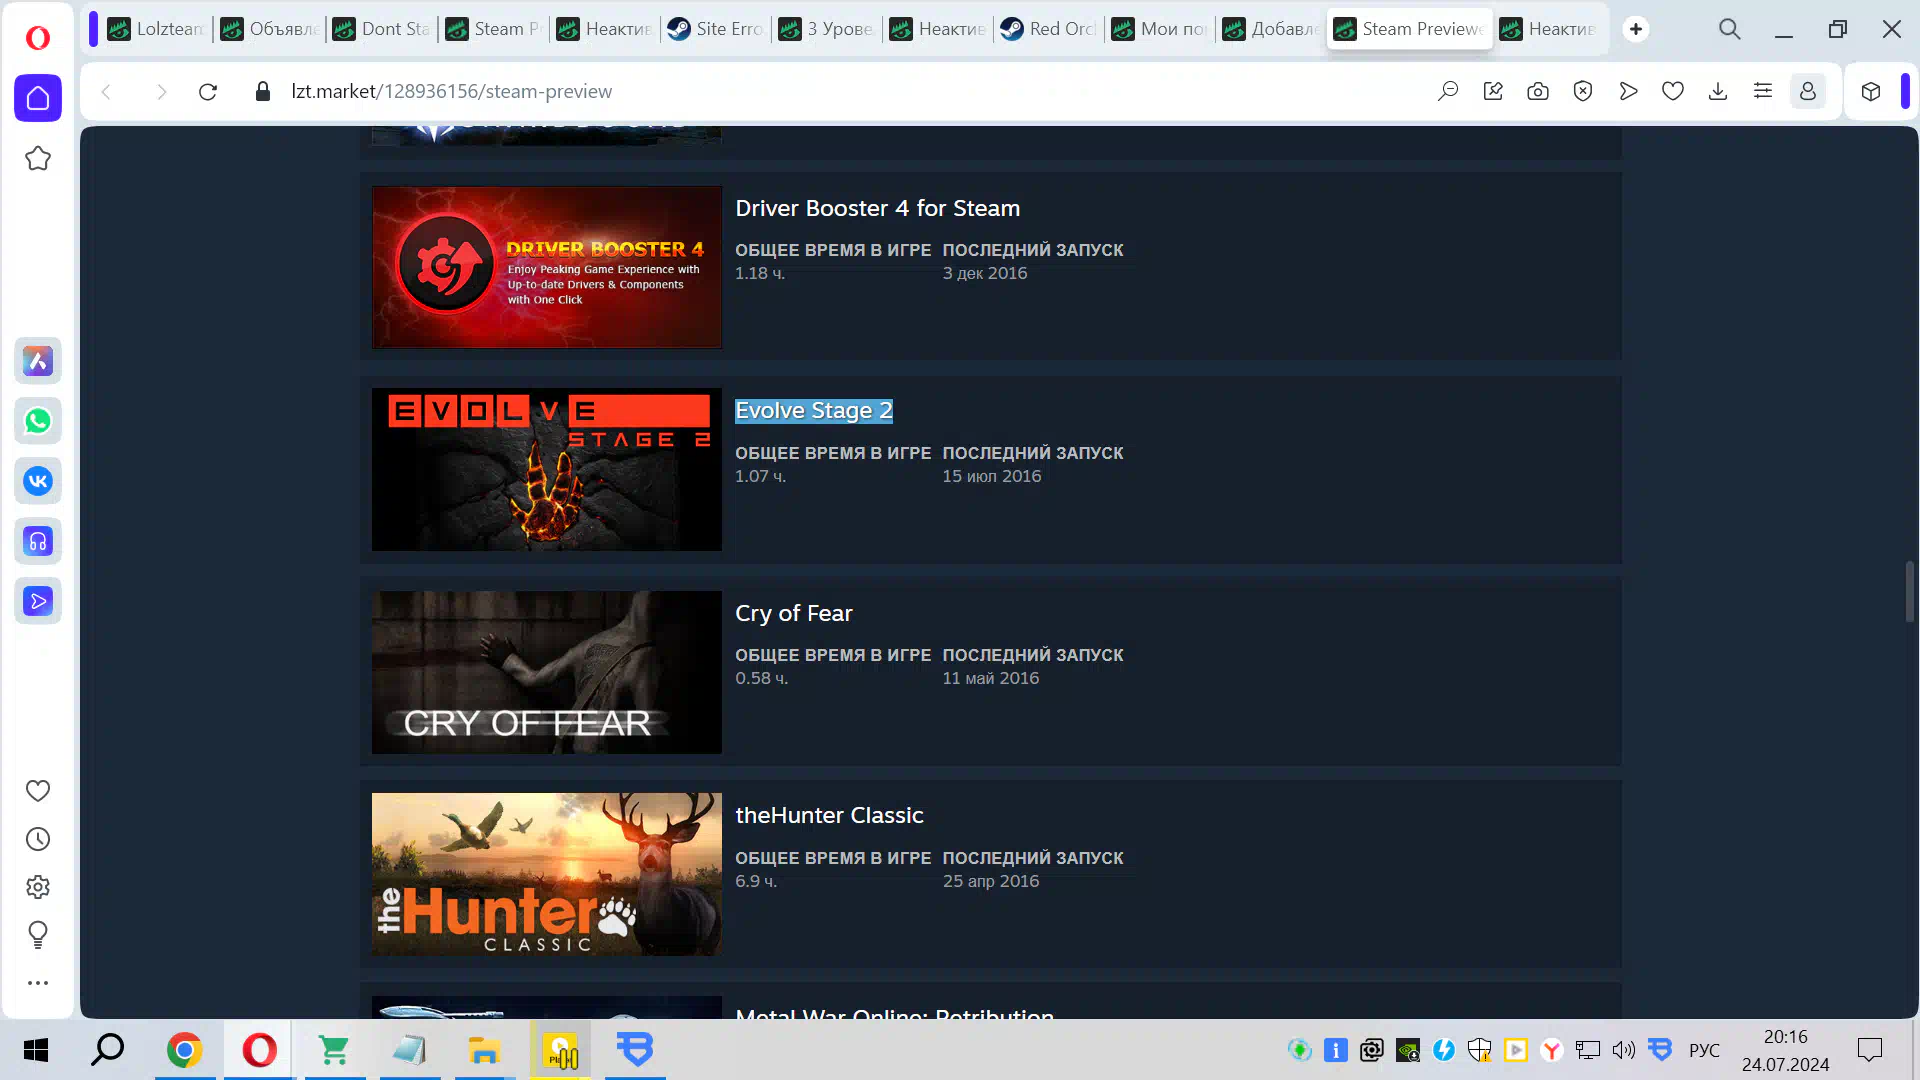
Task: Switch to the Dont Sta tab
Action: coord(383,29)
